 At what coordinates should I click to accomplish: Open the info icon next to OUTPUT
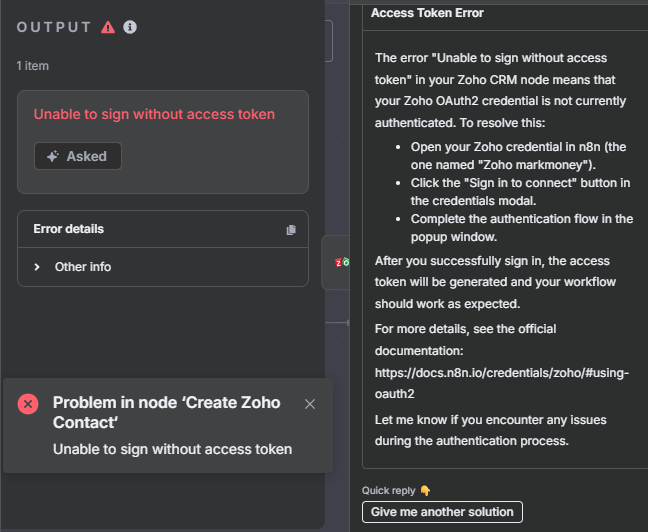click(130, 27)
